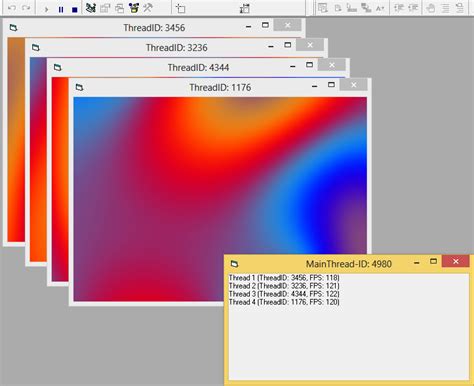
Task: Stop the program with the End button
Action: (75, 9)
